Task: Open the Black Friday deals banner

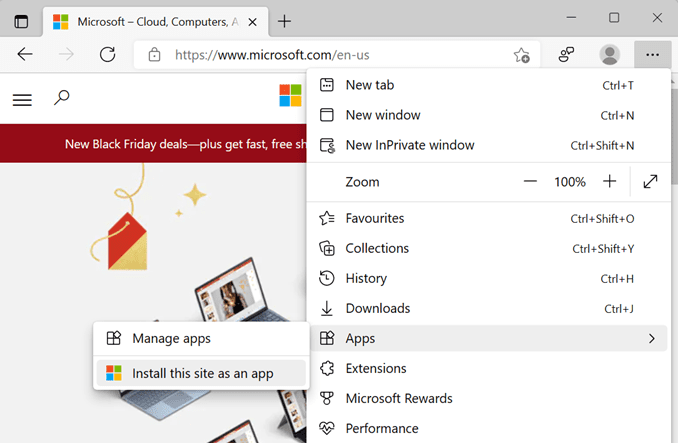Action: tap(154, 143)
